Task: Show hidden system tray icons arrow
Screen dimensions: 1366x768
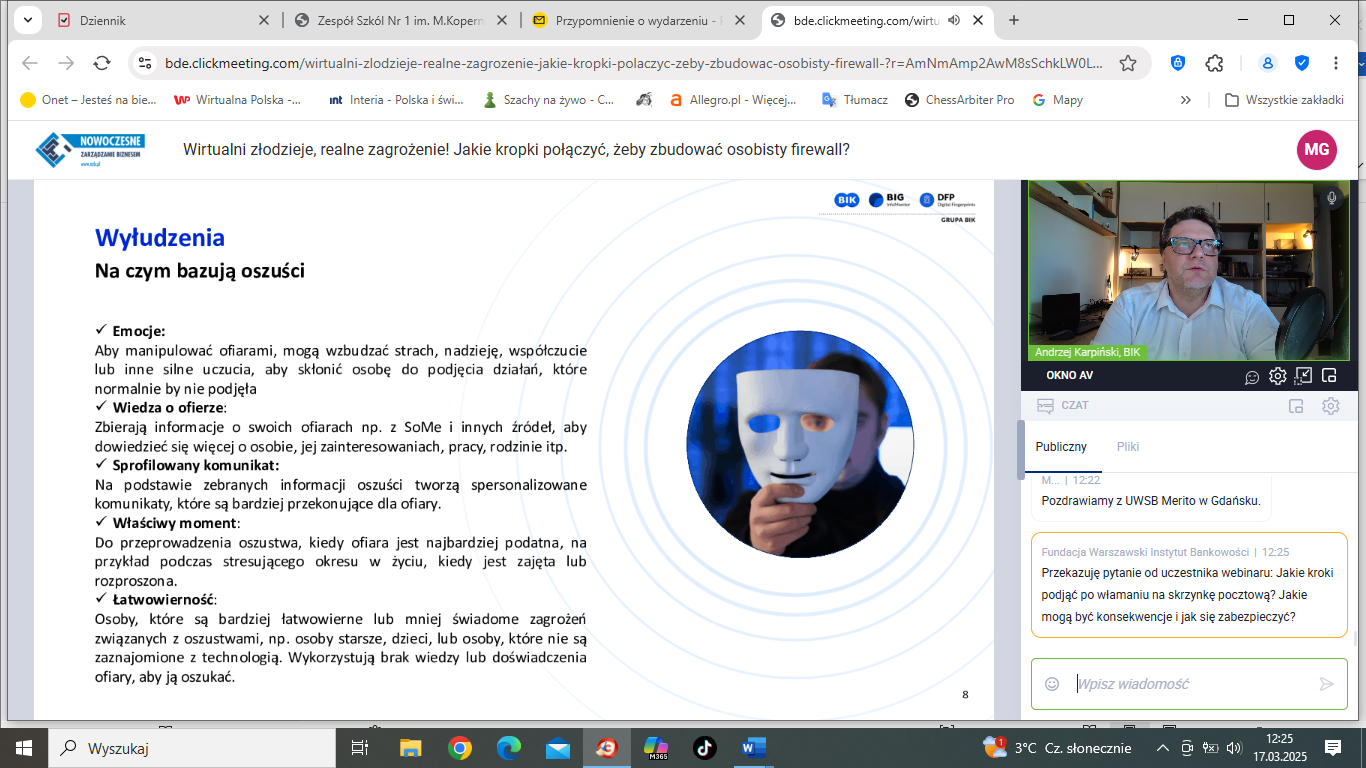Action: (1162, 748)
